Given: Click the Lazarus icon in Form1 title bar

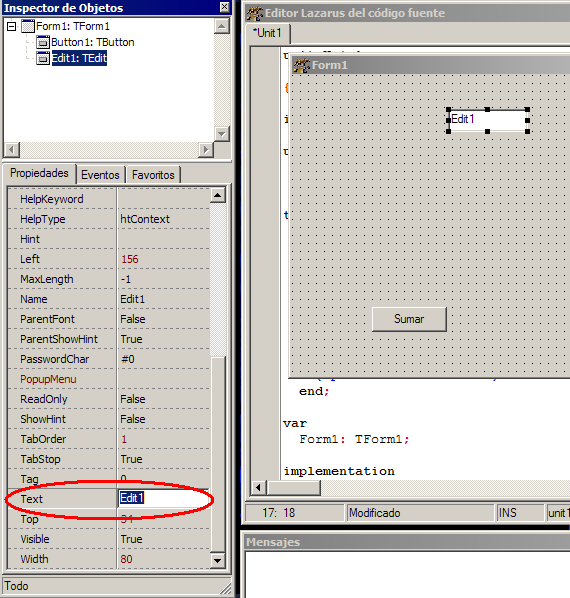Looking at the screenshot, I should pos(301,65).
